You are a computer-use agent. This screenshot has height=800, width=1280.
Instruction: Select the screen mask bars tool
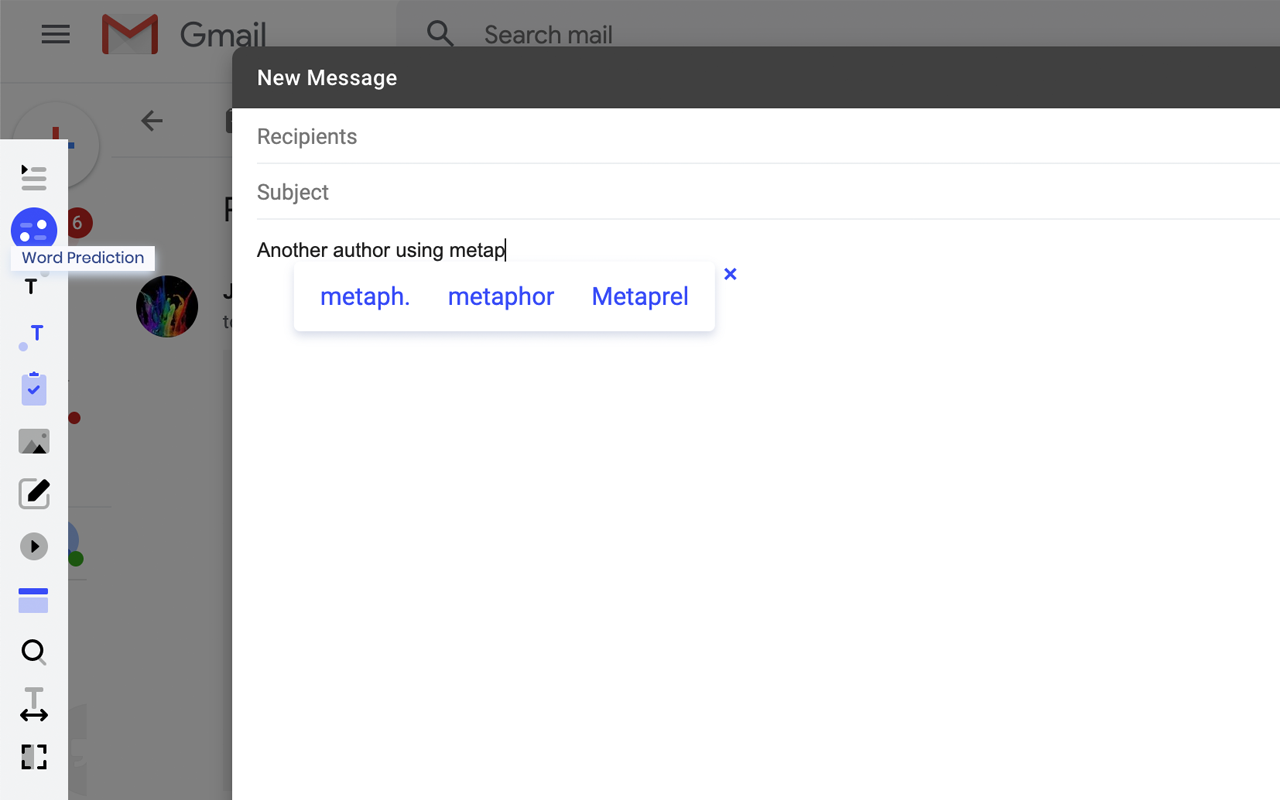(34, 600)
